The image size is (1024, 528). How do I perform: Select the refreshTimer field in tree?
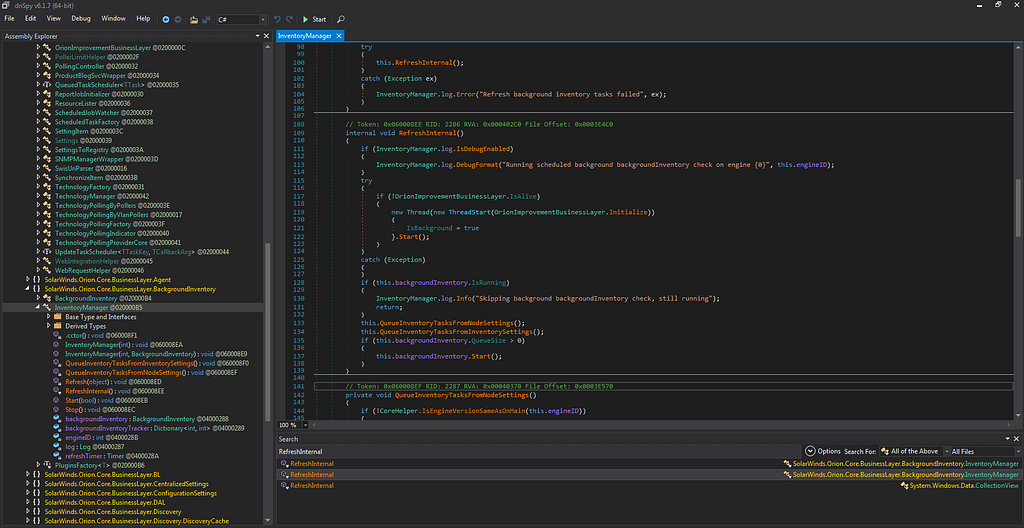[113, 455]
